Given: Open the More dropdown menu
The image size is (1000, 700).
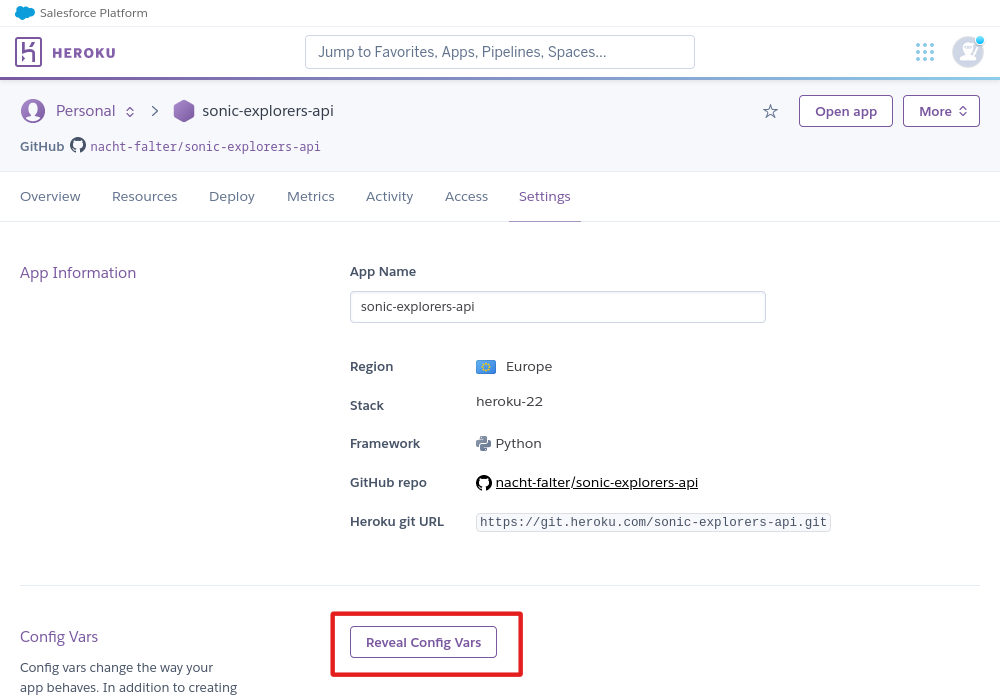Looking at the screenshot, I should 941,112.
